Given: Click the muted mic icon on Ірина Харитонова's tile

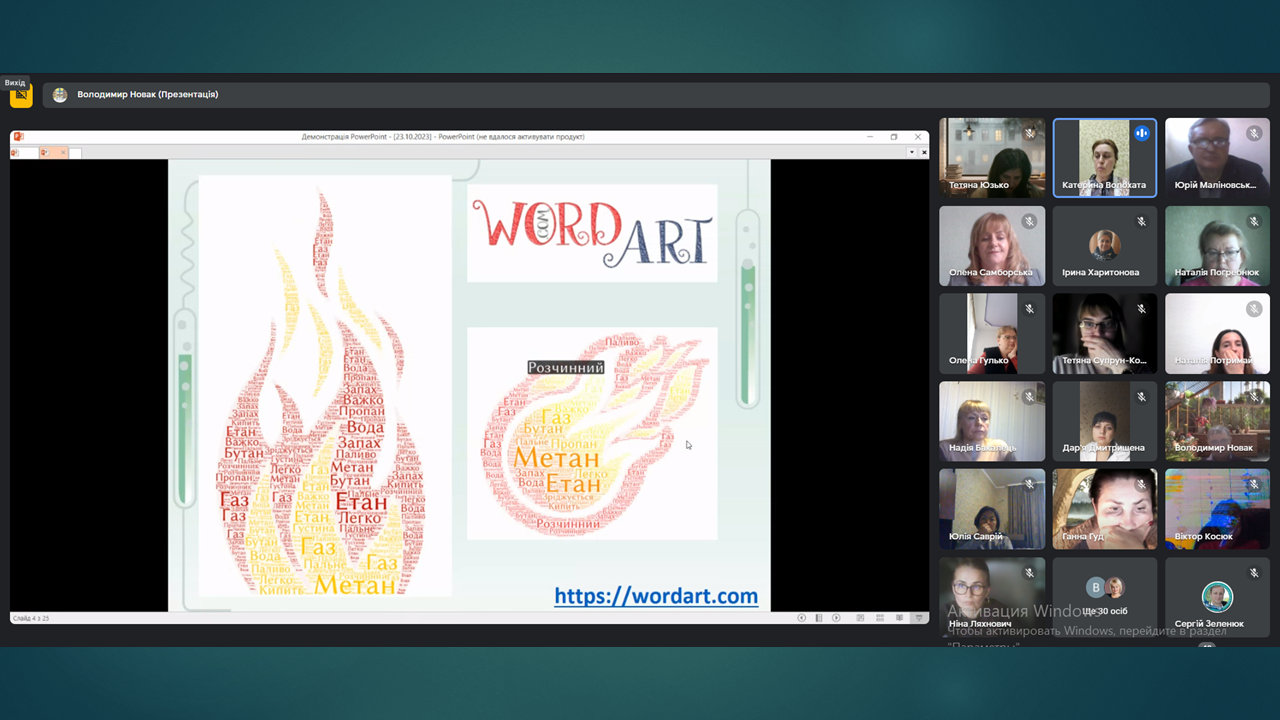Looking at the screenshot, I should pyautogui.click(x=1141, y=221).
